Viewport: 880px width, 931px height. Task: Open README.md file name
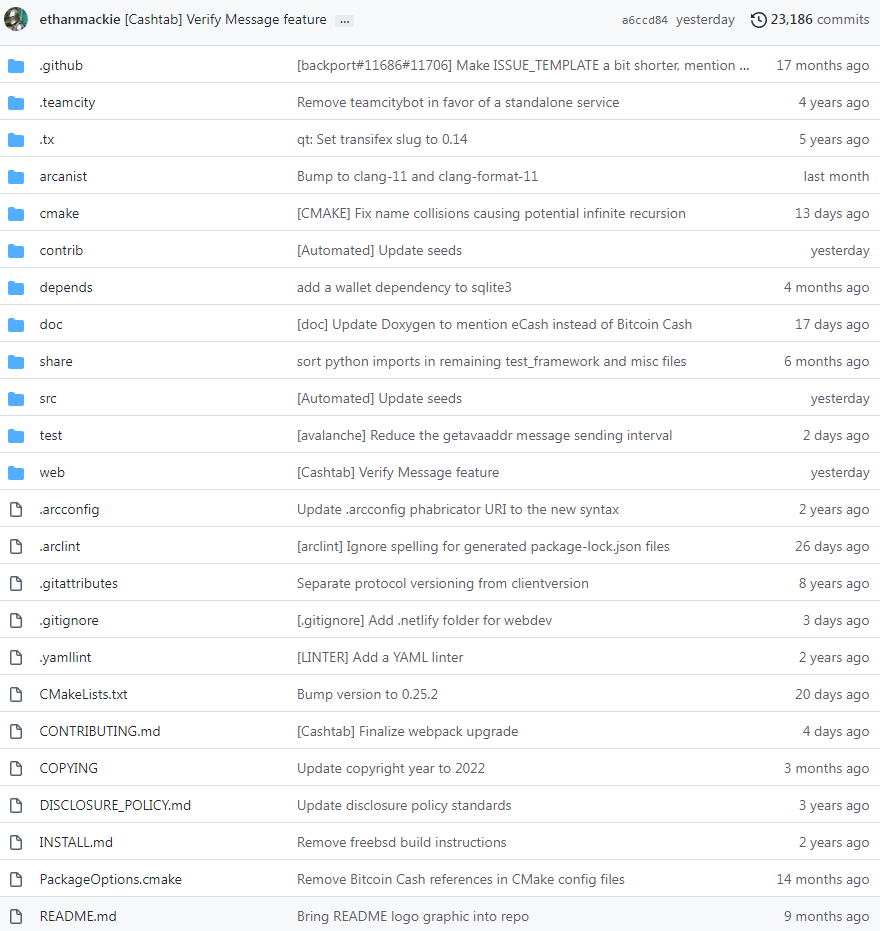78,916
